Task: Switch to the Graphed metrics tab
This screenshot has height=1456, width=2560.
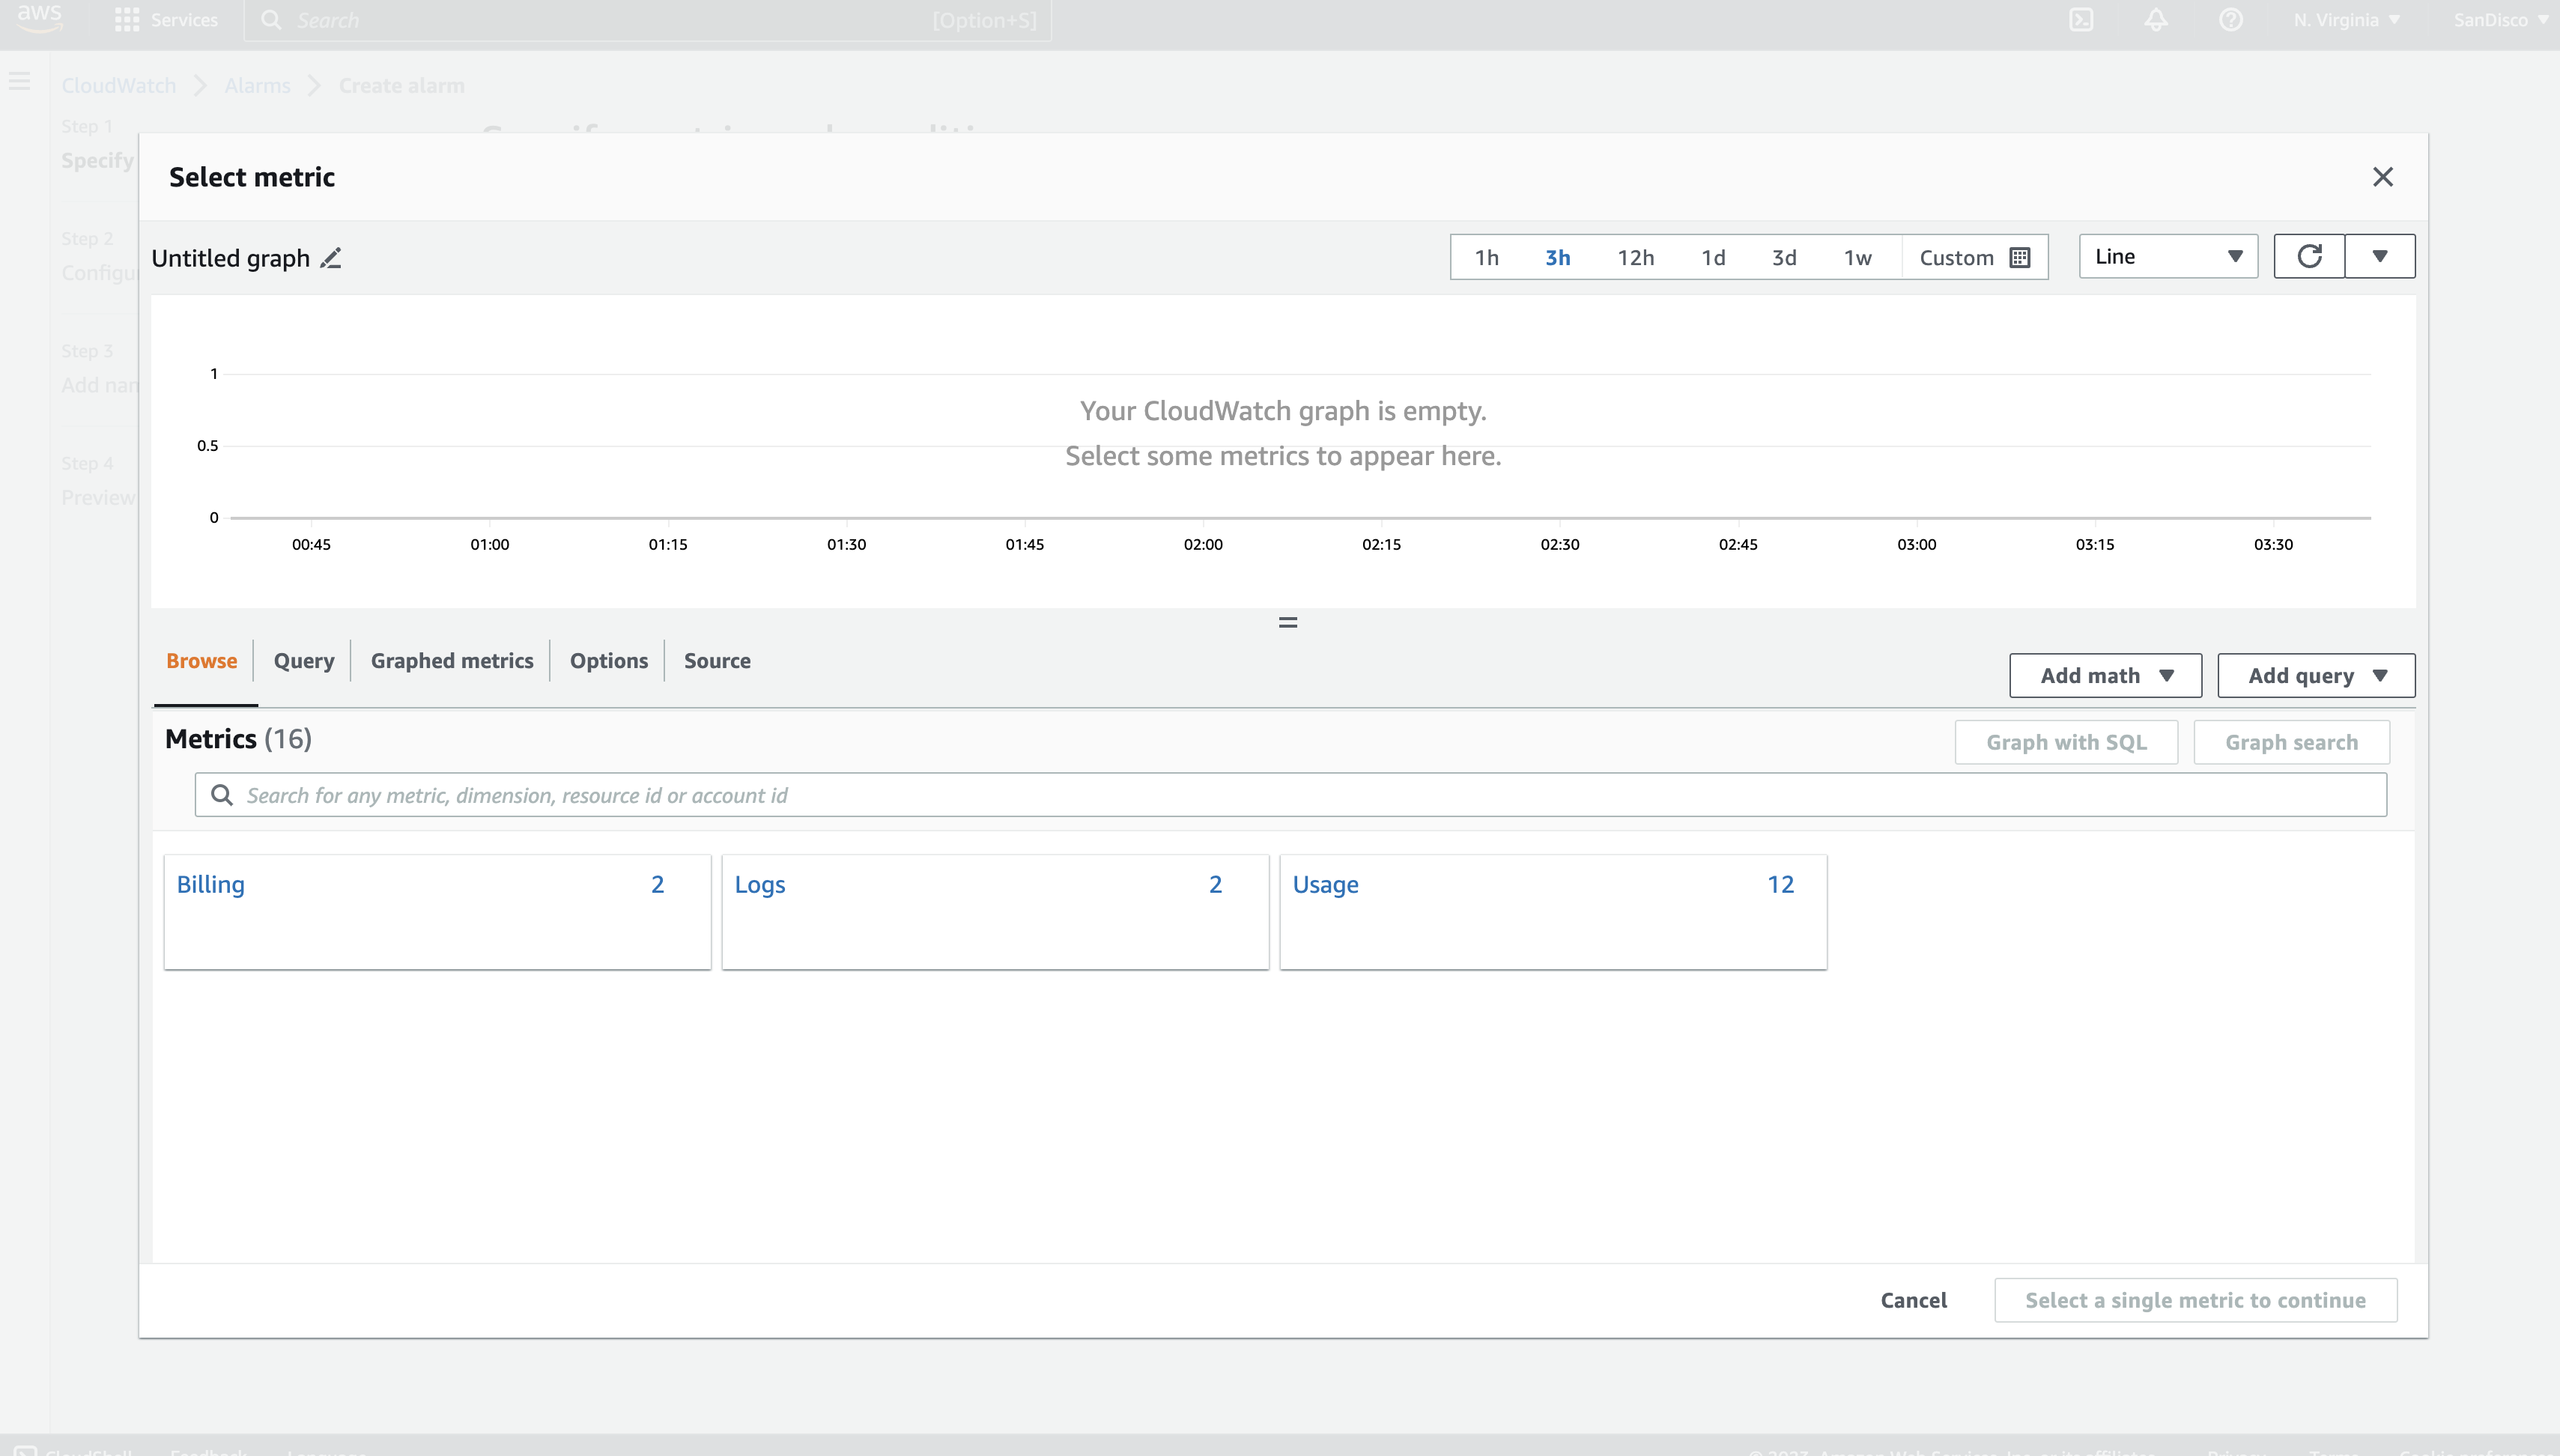Action: pyautogui.click(x=452, y=661)
